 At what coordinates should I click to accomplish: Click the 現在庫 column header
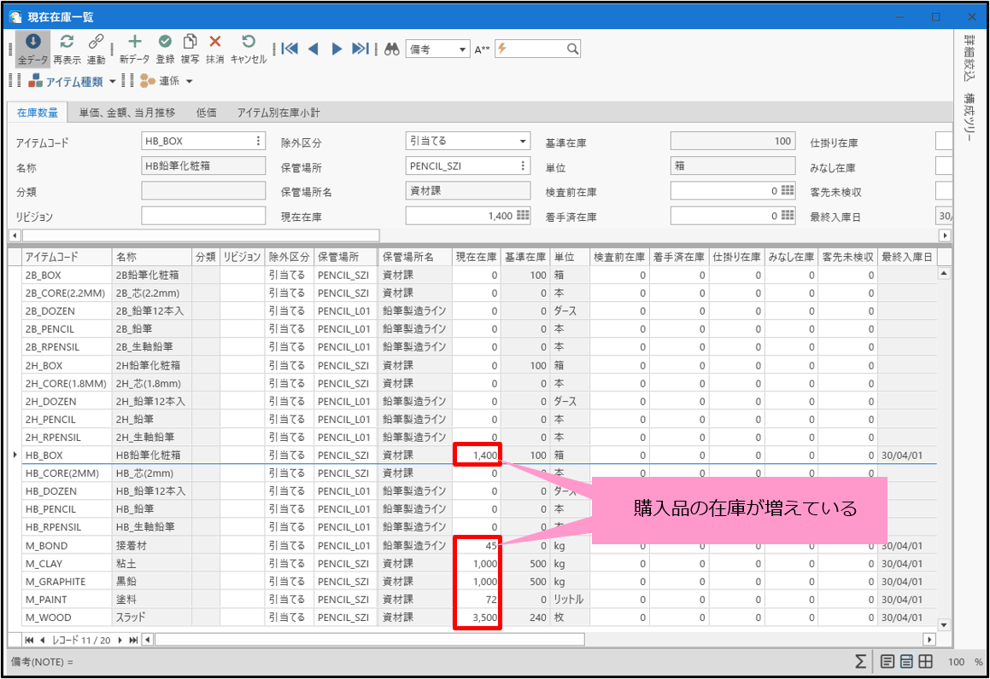476,257
